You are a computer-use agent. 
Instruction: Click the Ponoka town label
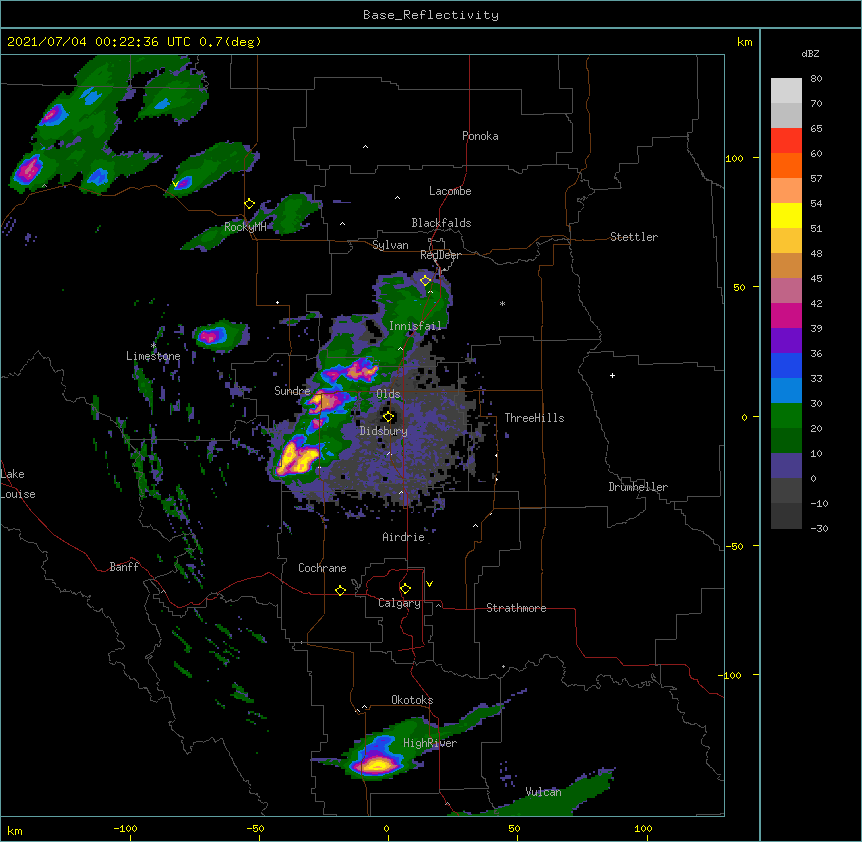click(x=480, y=136)
